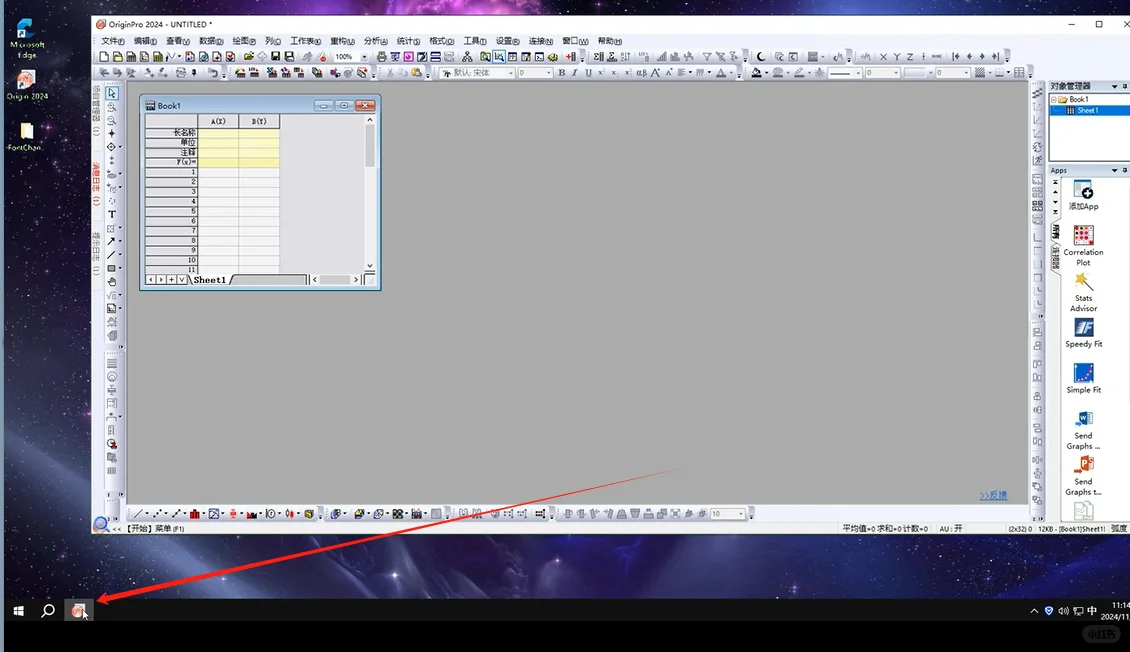This screenshot has width=1130, height=652.
Task: Open the 文件 (File) menu
Action: click(112, 41)
